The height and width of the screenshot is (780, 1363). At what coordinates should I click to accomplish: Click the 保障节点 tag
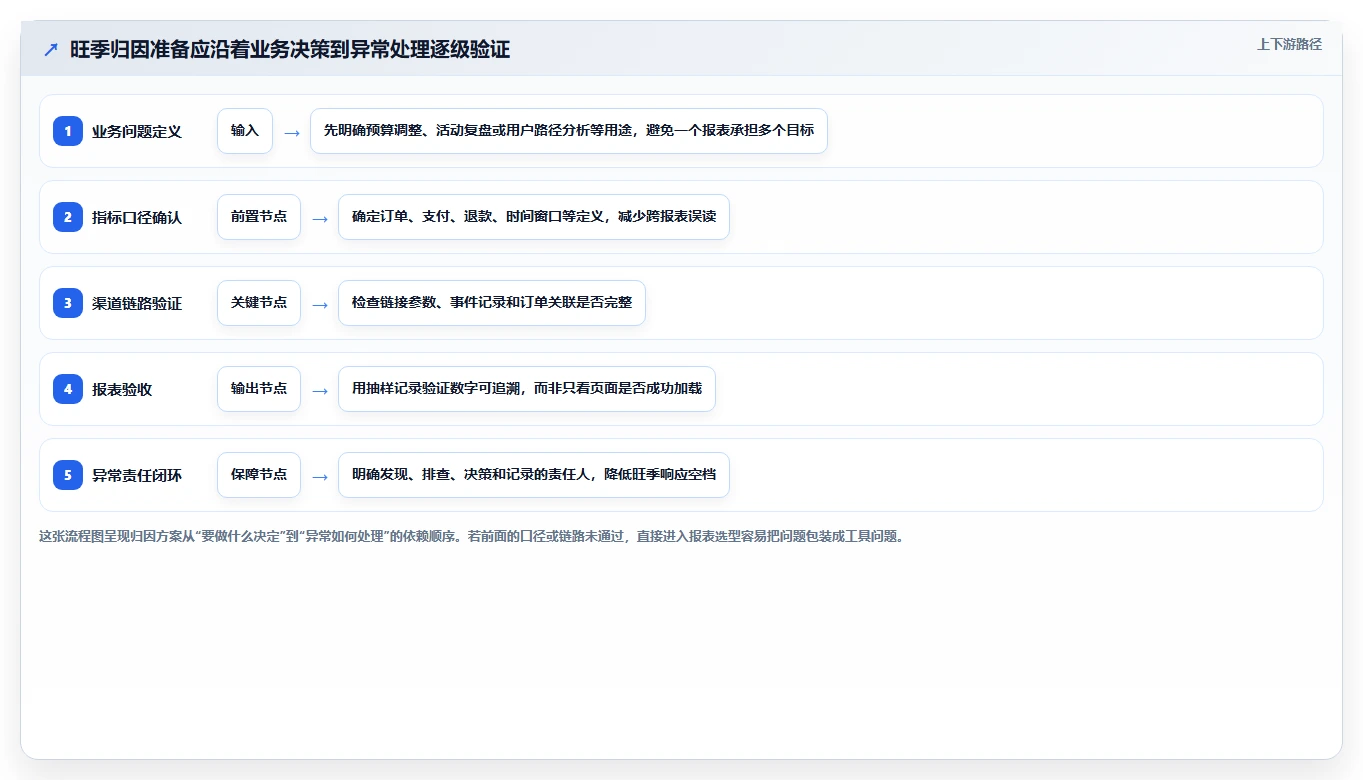pyautogui.click(x=259, y=475)
